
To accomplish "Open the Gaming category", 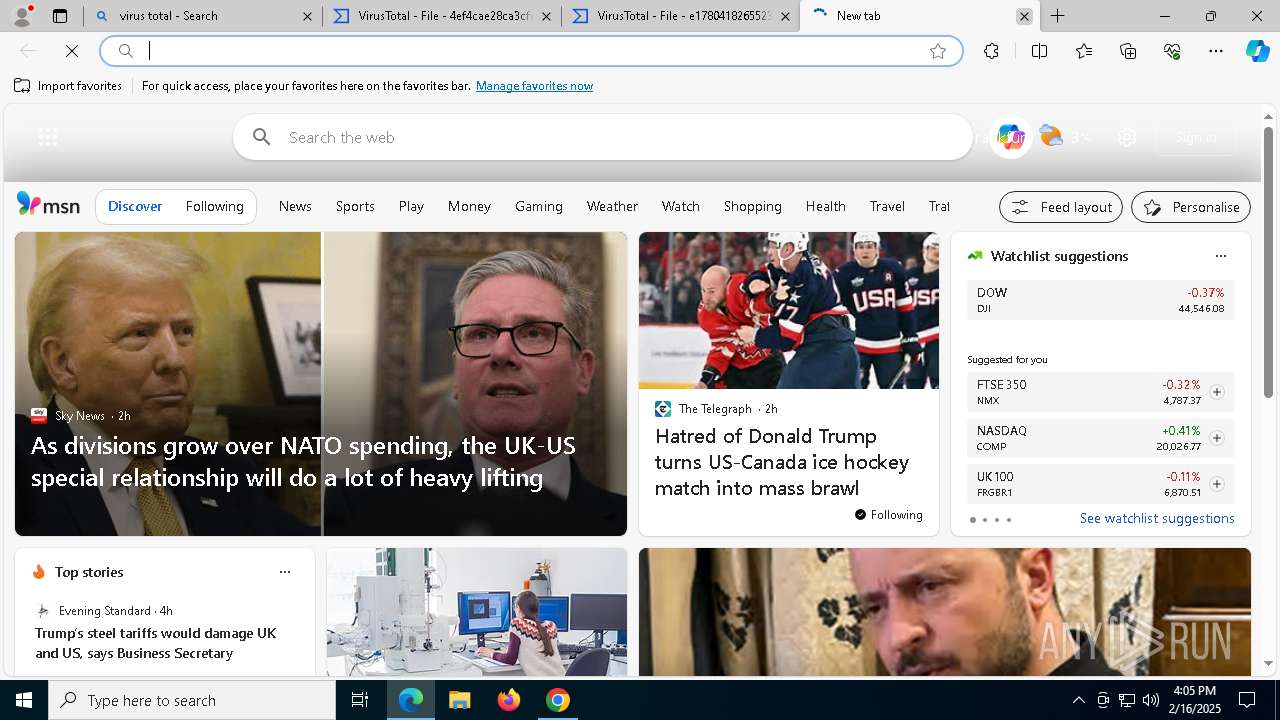I will tap(539, 206).
